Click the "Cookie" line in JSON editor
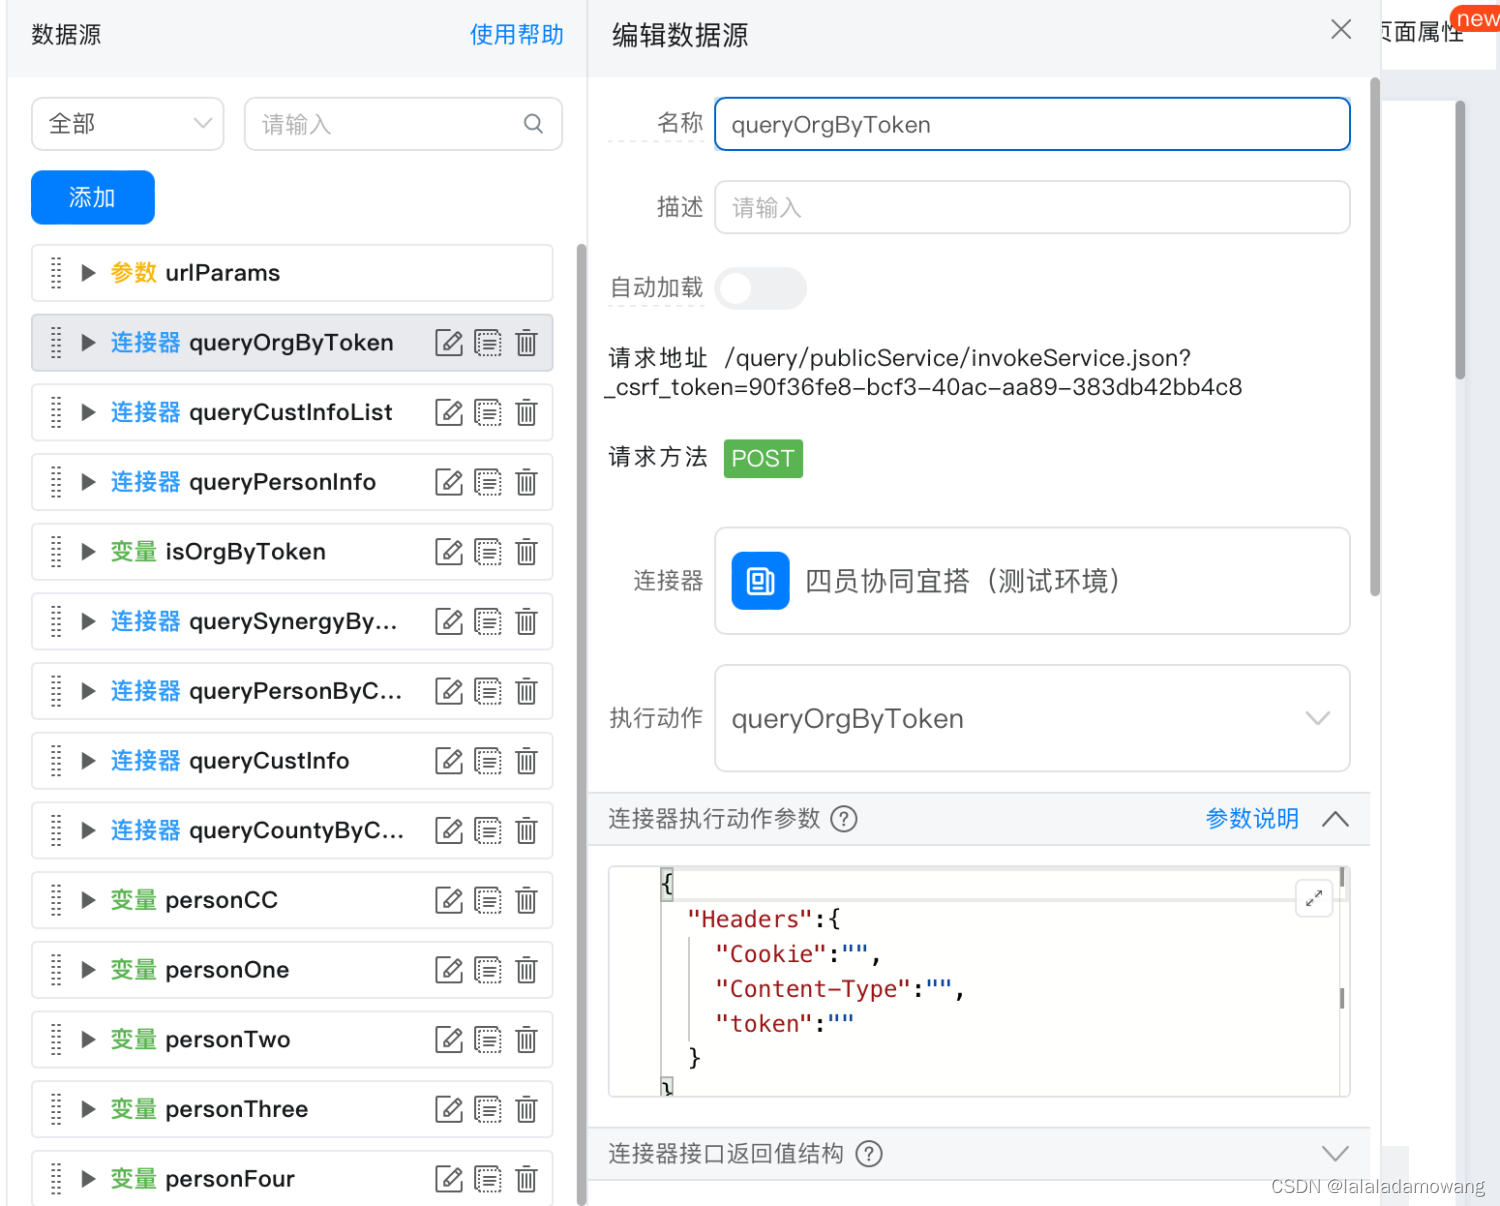This screenshot has width=1500, height=1206. pos(797,954)
